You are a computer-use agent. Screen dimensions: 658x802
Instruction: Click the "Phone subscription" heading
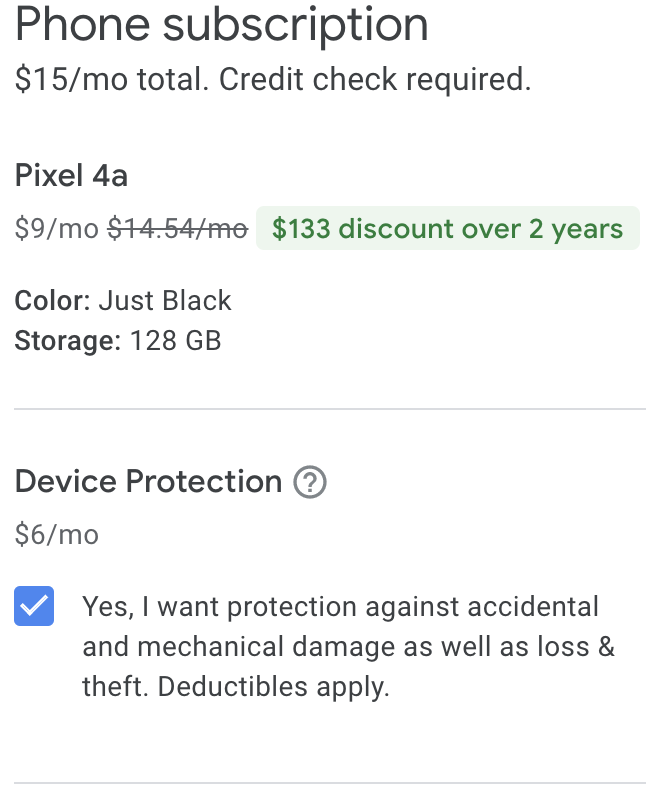coord(221,25)
